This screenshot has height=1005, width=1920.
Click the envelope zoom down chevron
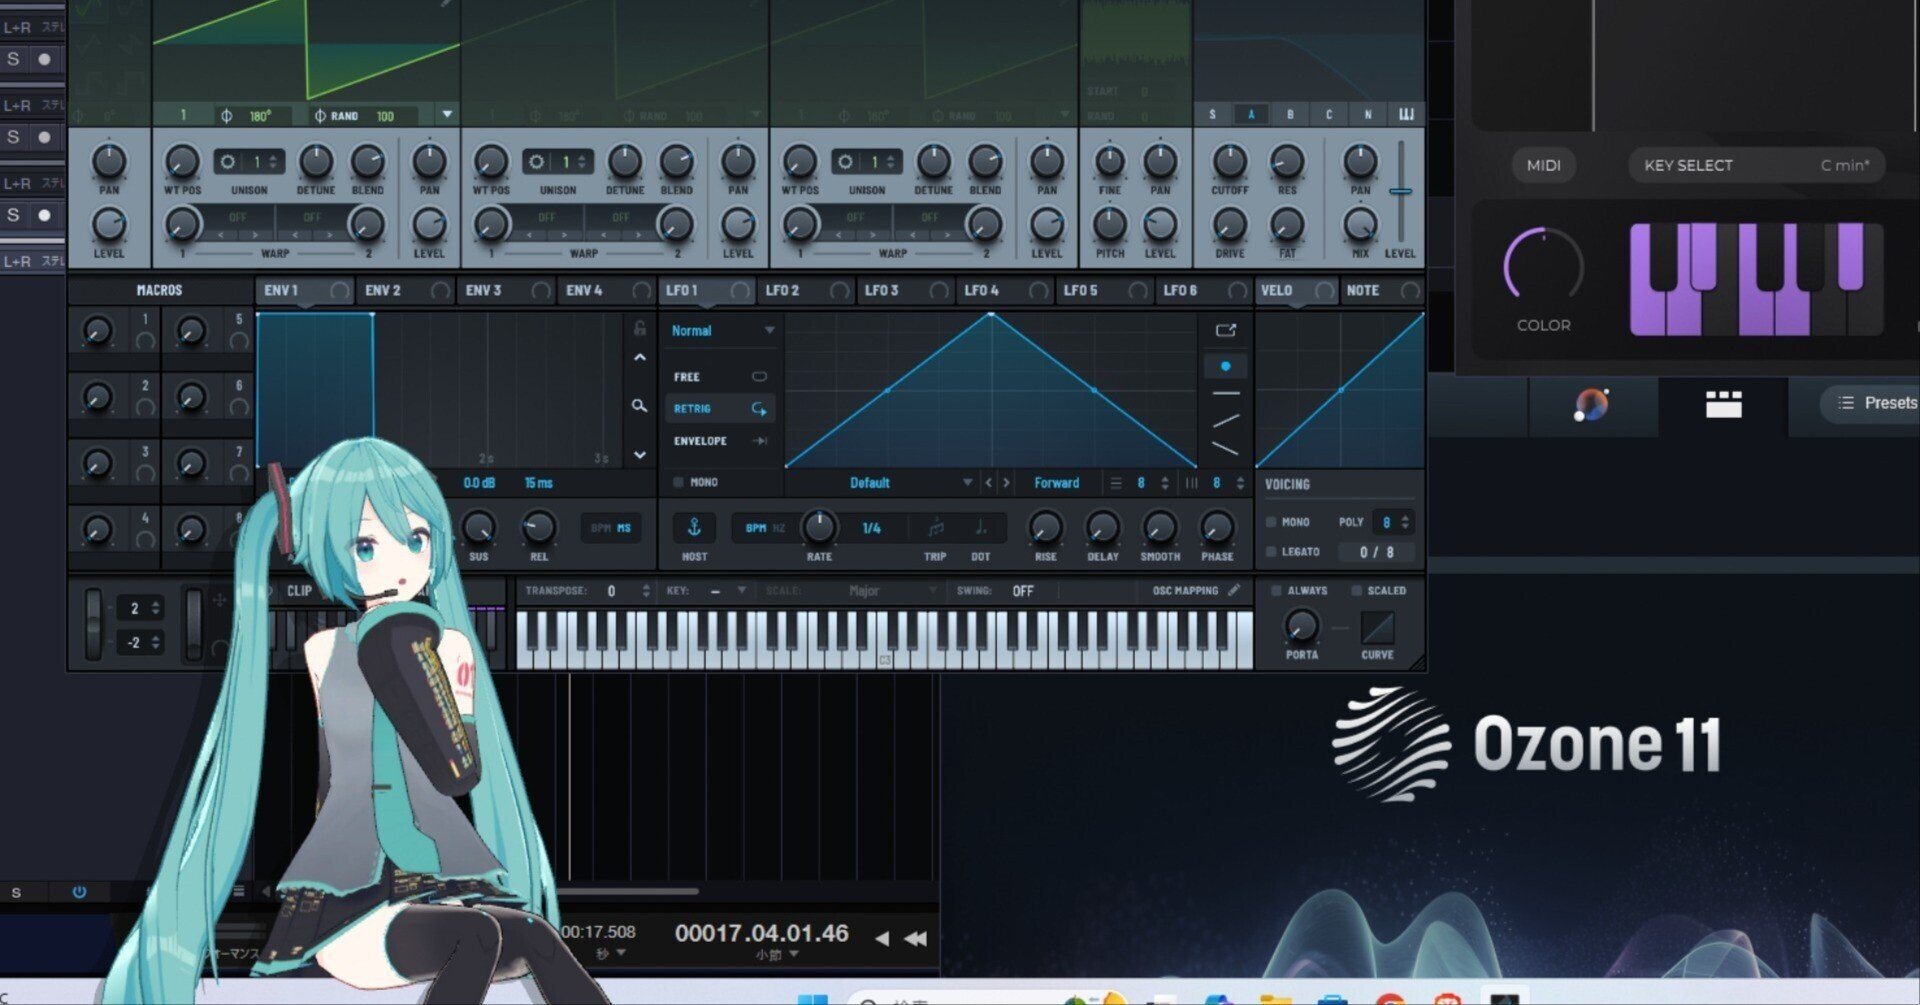(639, 455)
